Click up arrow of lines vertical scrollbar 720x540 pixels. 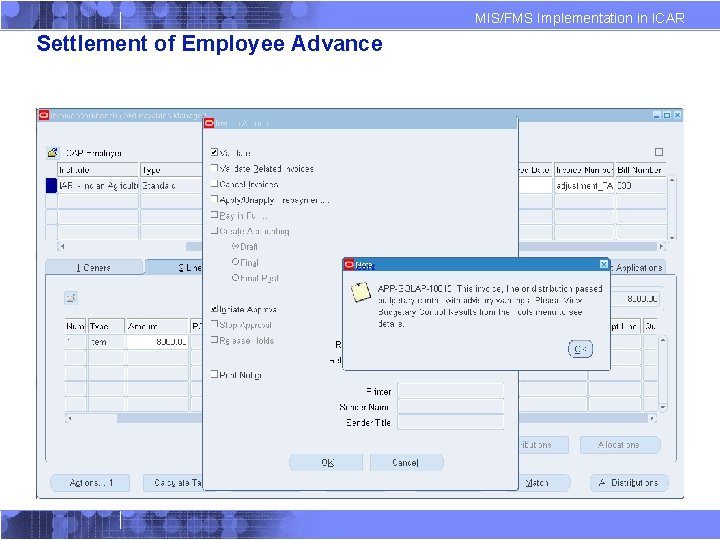click(663, 340)
